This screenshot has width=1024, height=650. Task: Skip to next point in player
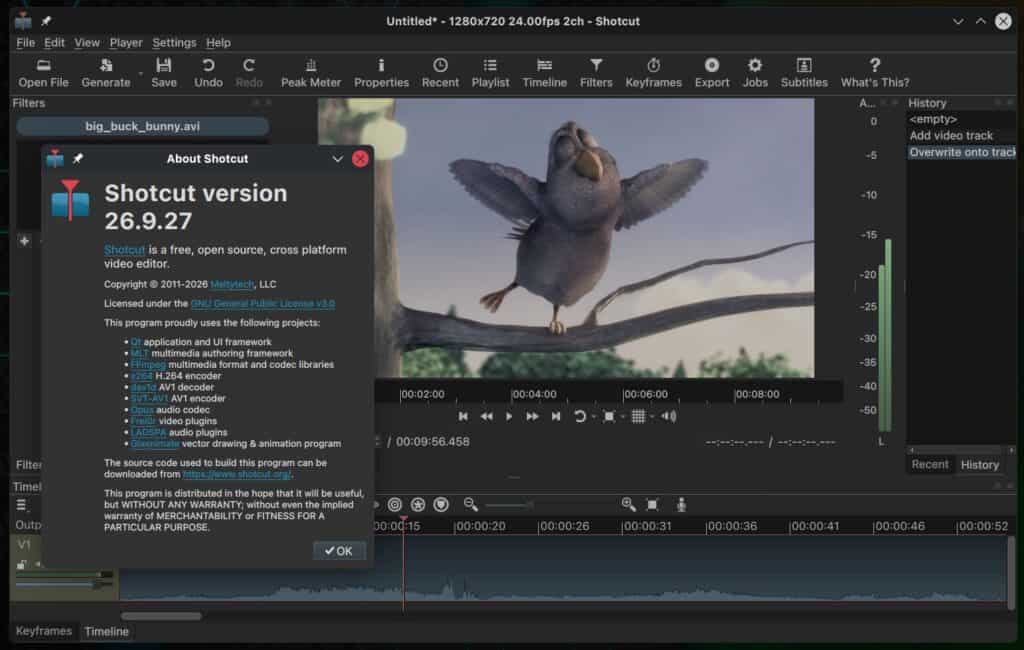[556, 416]
